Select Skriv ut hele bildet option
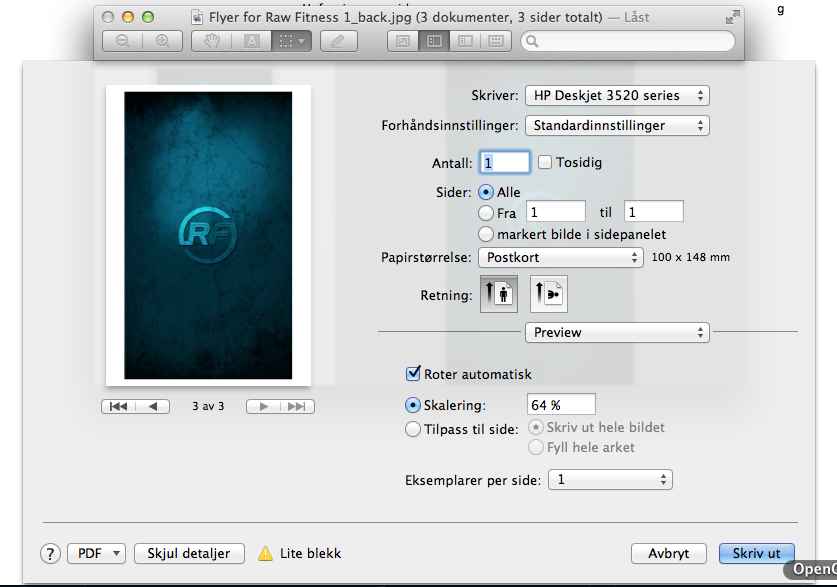 tap(535, 427)
